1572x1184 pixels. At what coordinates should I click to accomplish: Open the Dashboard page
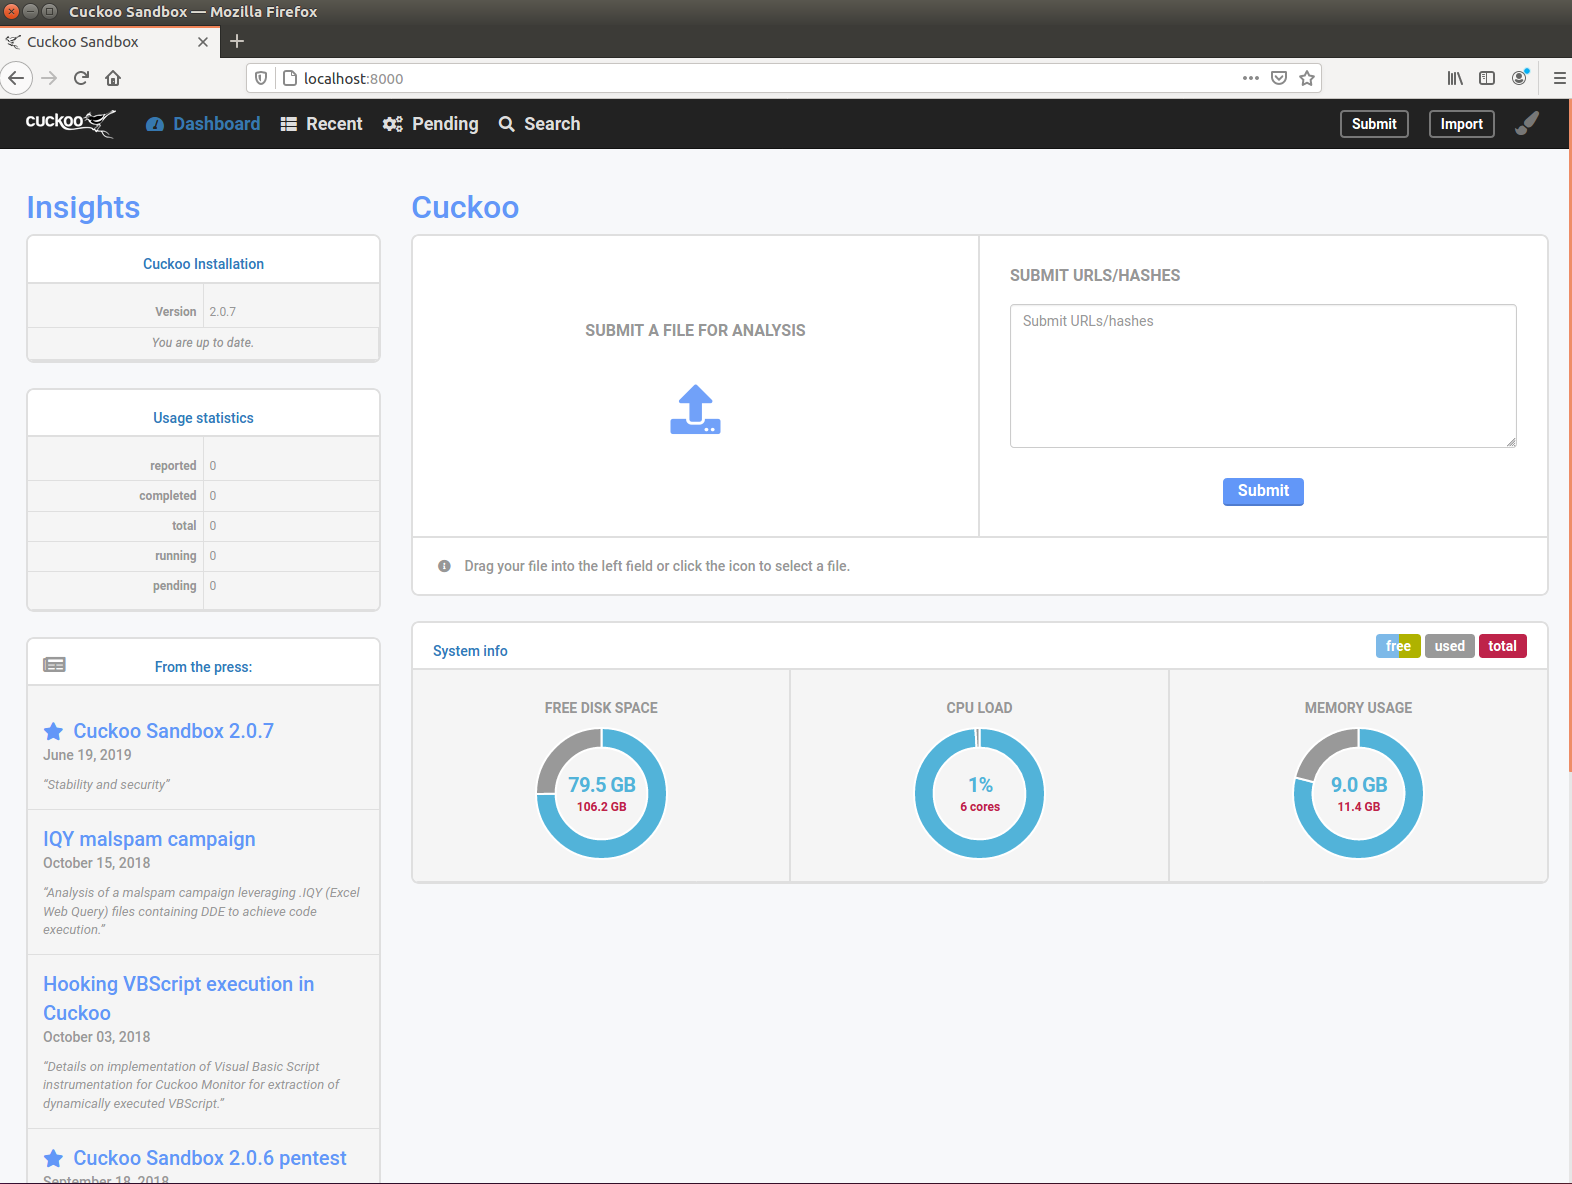[x=203, y=124]
